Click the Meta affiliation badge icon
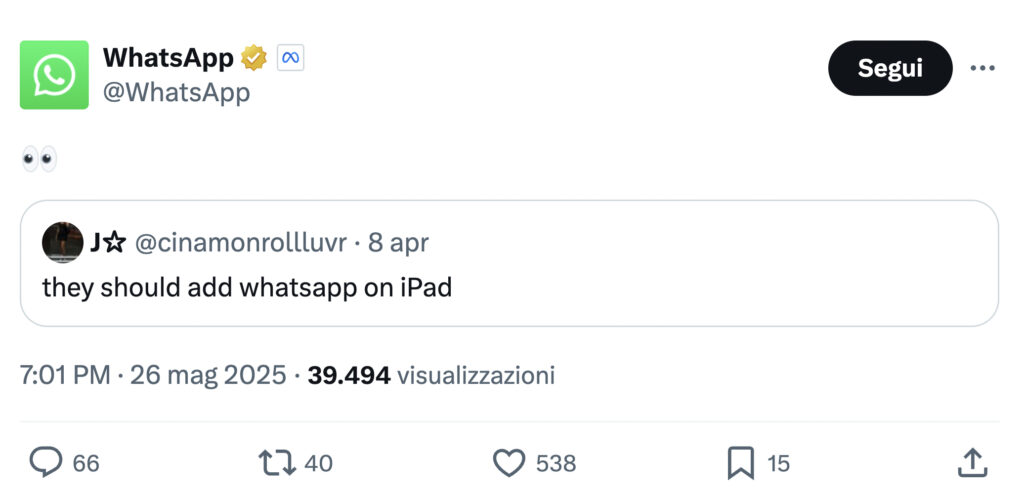The image size is (1024, 498). pos(290,58)
